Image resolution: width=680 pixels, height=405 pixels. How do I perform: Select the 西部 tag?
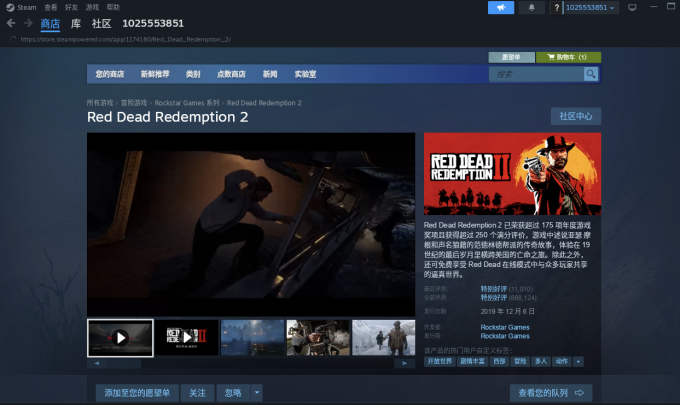coord(499,361)
